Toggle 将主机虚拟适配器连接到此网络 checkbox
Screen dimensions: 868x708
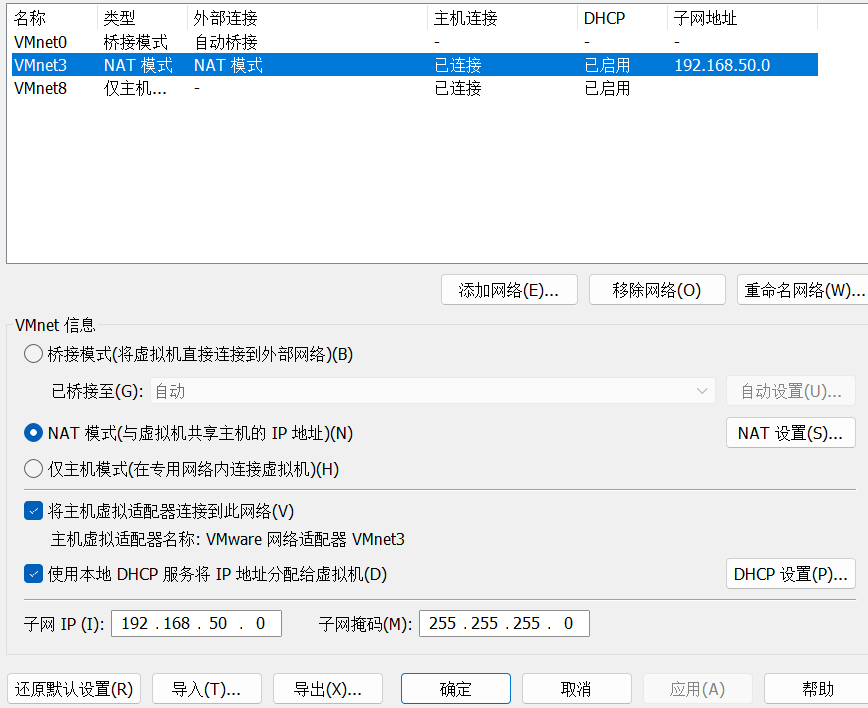click(33, 511)
